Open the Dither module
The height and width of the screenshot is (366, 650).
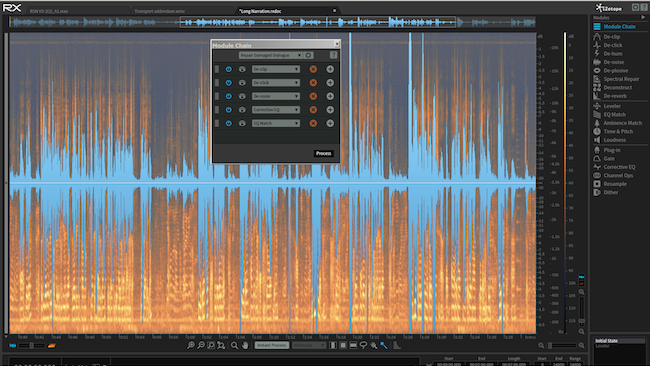[606, 192]
